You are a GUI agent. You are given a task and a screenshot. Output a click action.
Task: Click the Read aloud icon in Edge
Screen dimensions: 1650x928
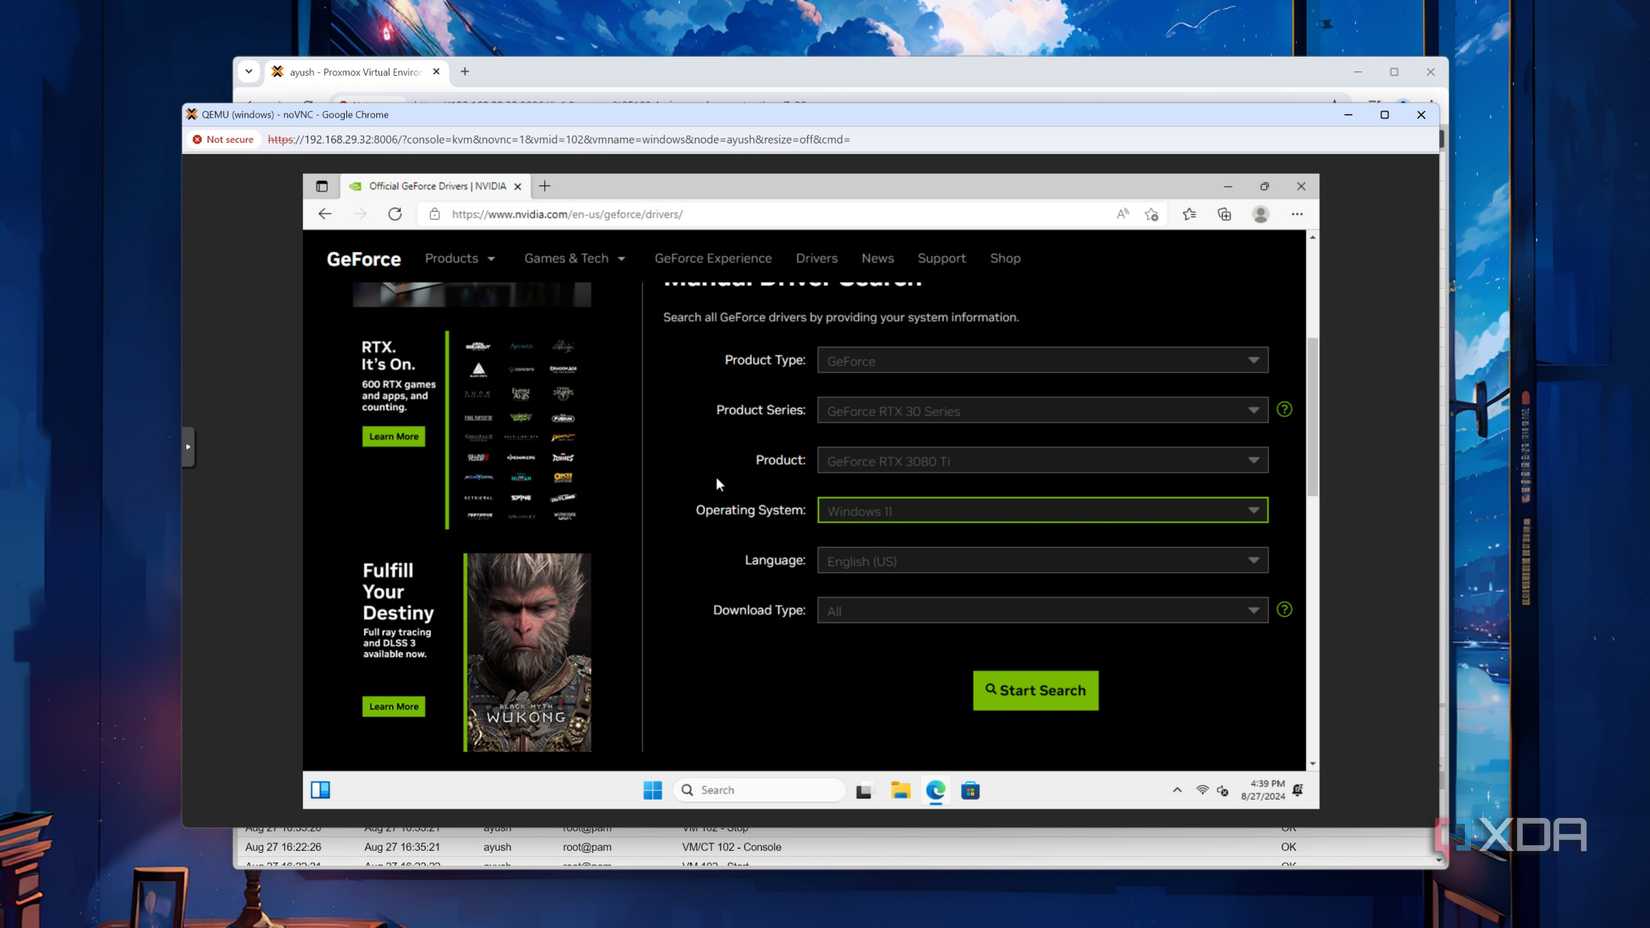(1123, 214)
